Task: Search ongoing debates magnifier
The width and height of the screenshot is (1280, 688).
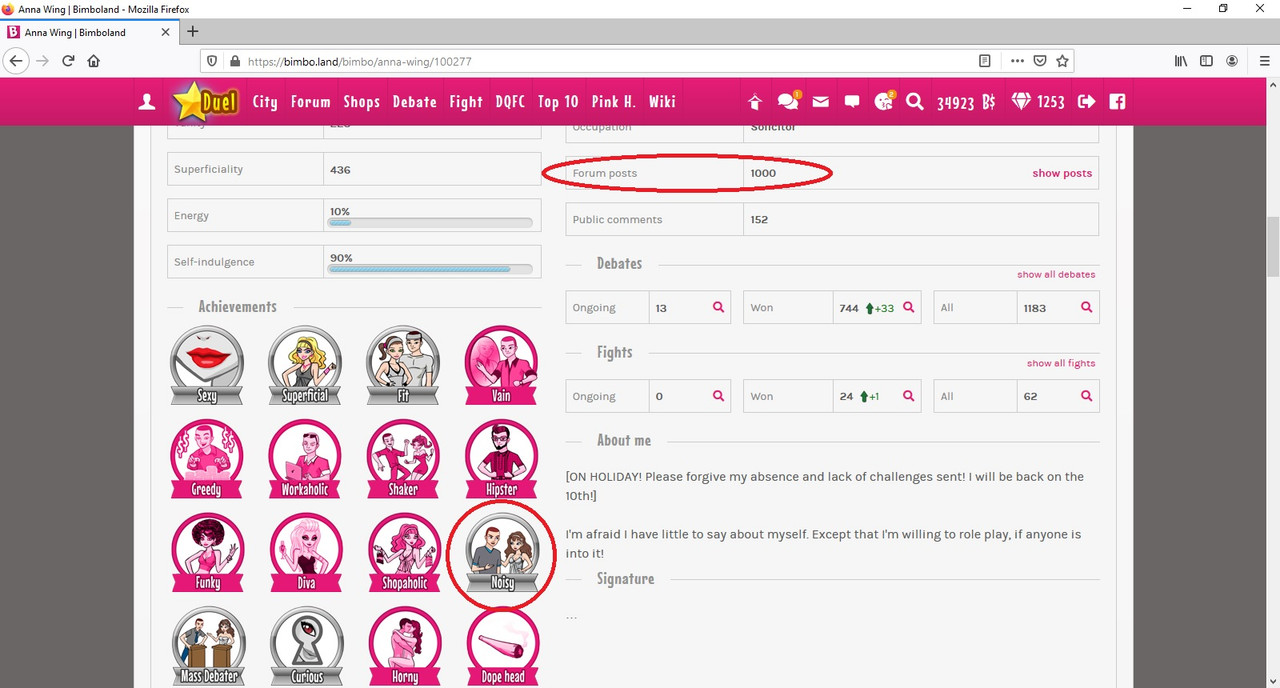Action: tap(718, 308)
